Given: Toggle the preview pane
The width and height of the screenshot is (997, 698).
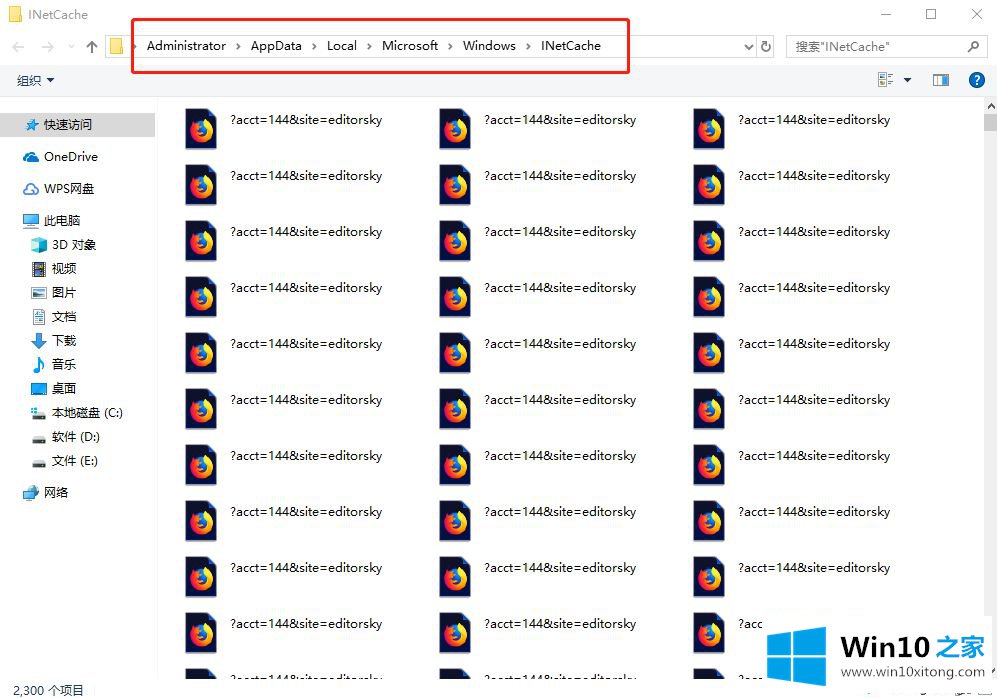Looking at the screenshot, I should [x=940, y=80].
